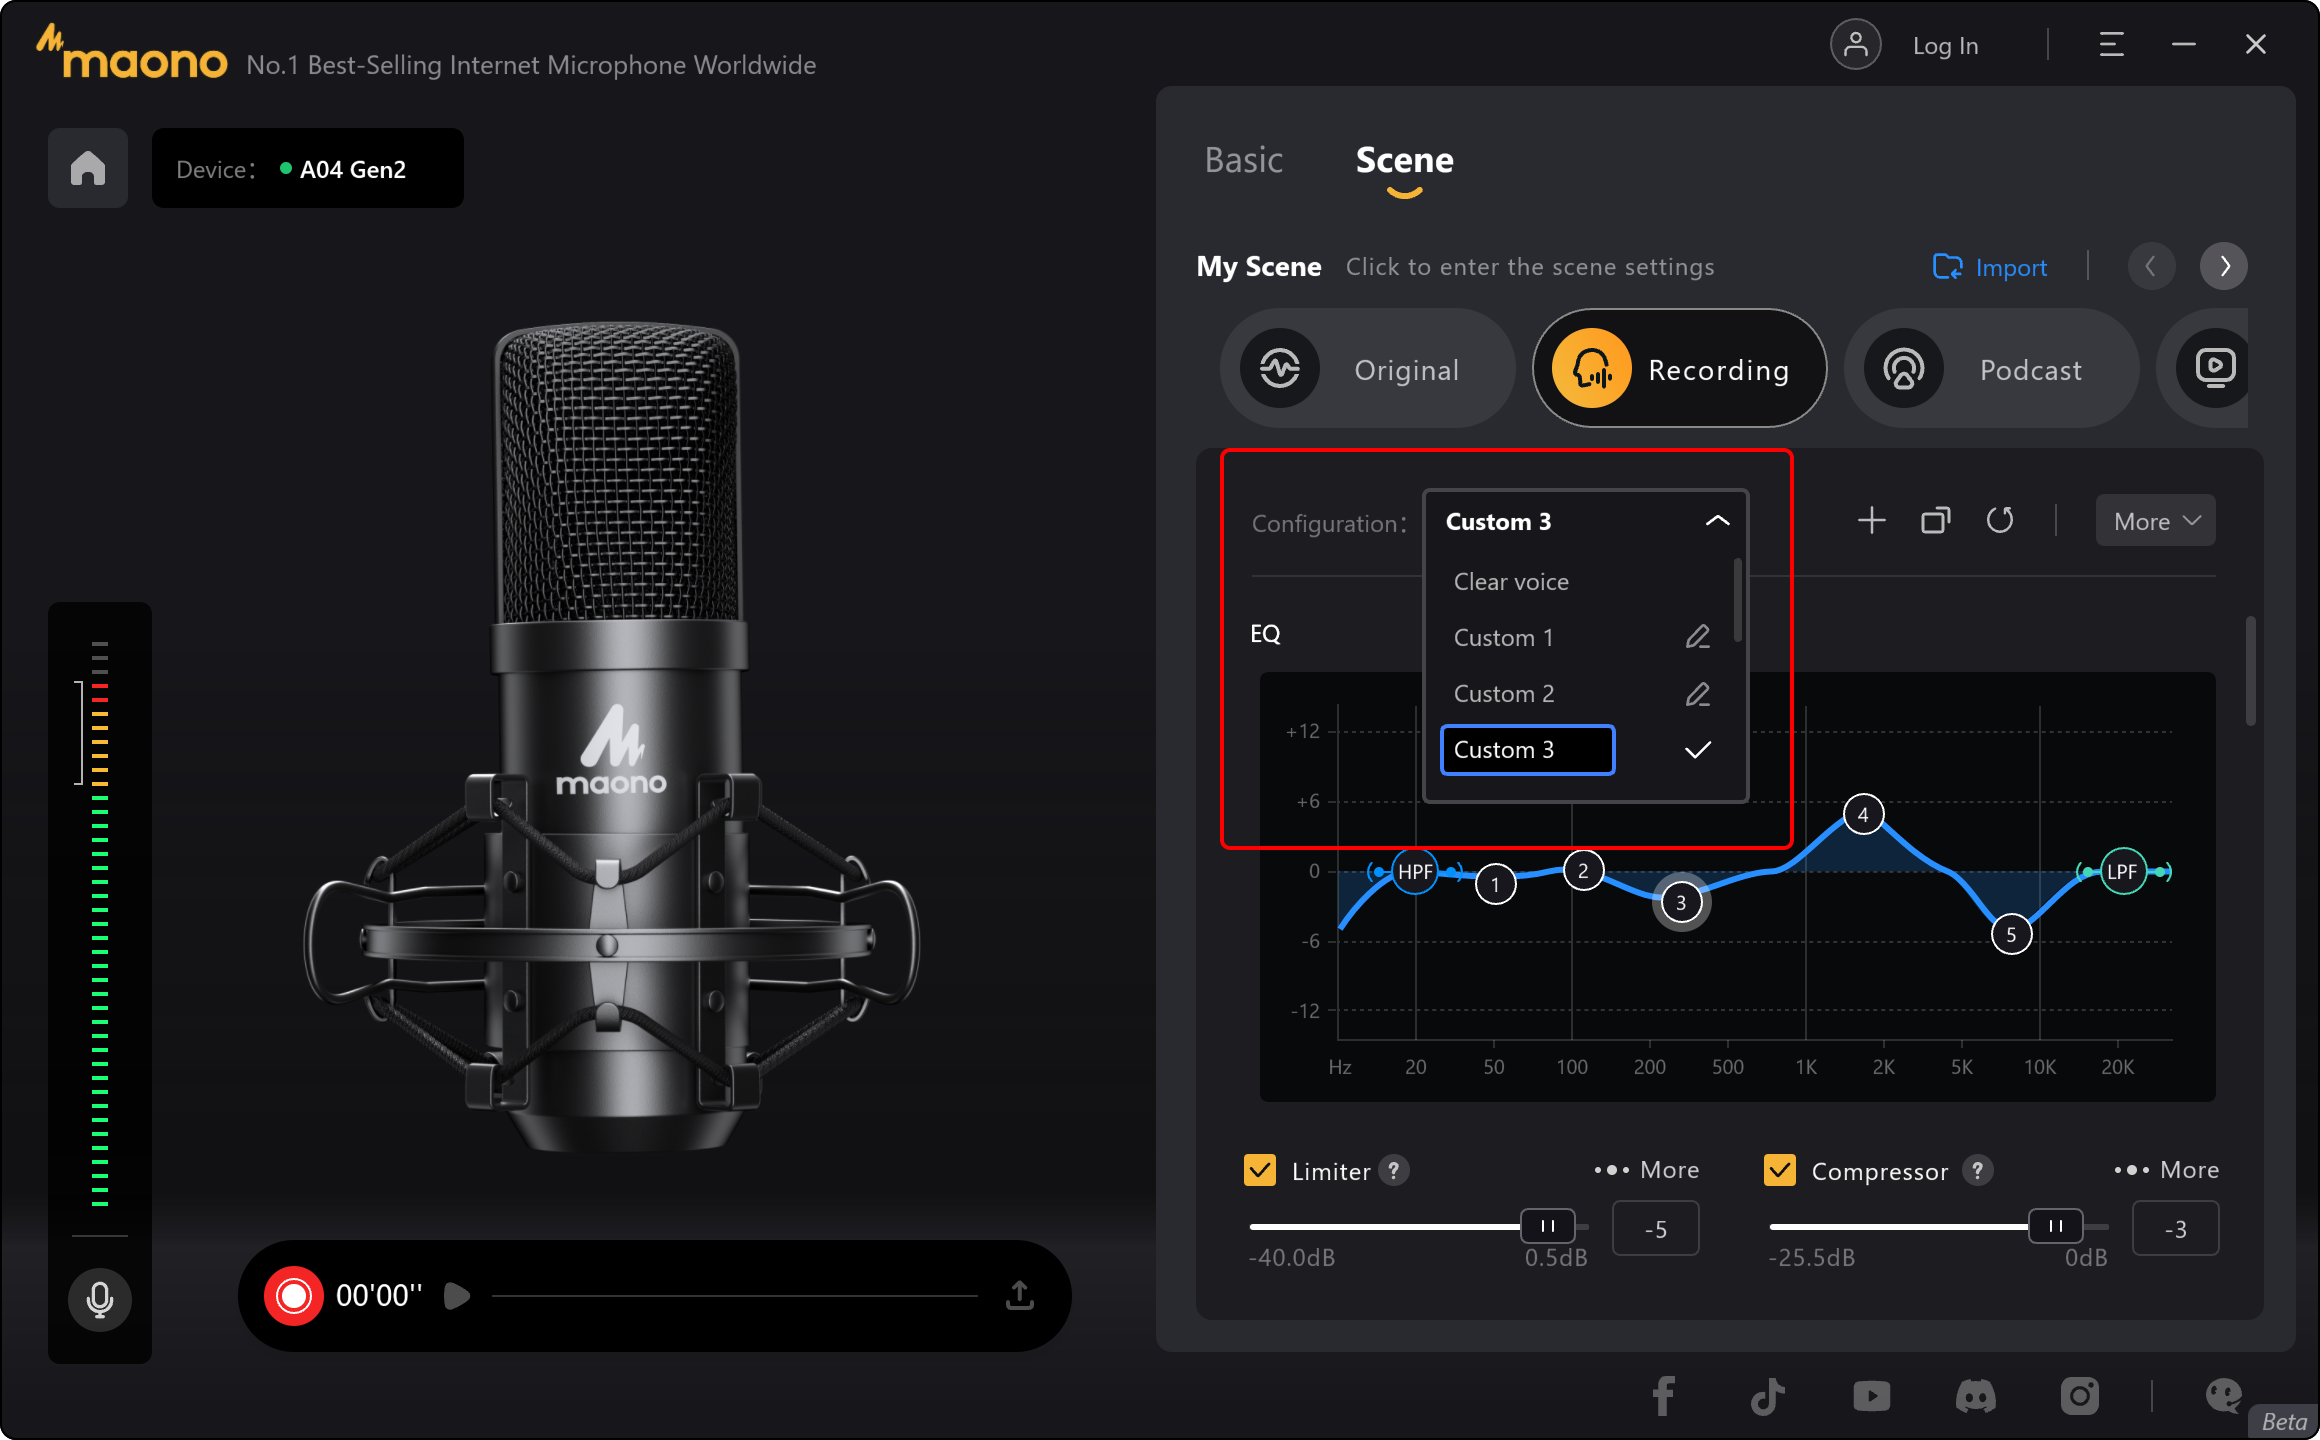This screenshot has height=1440, width=2320.
Task: Choose Custom 3 configuration in list
Action: 1527,750
